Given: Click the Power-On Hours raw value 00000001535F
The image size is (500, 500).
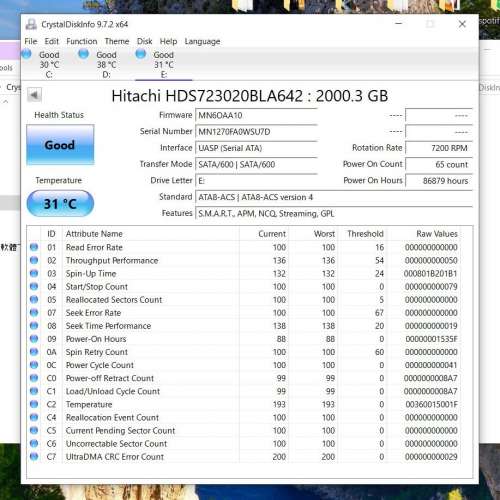Looking at the screenshot, I should pyautogui.click(x=431, y=339).
